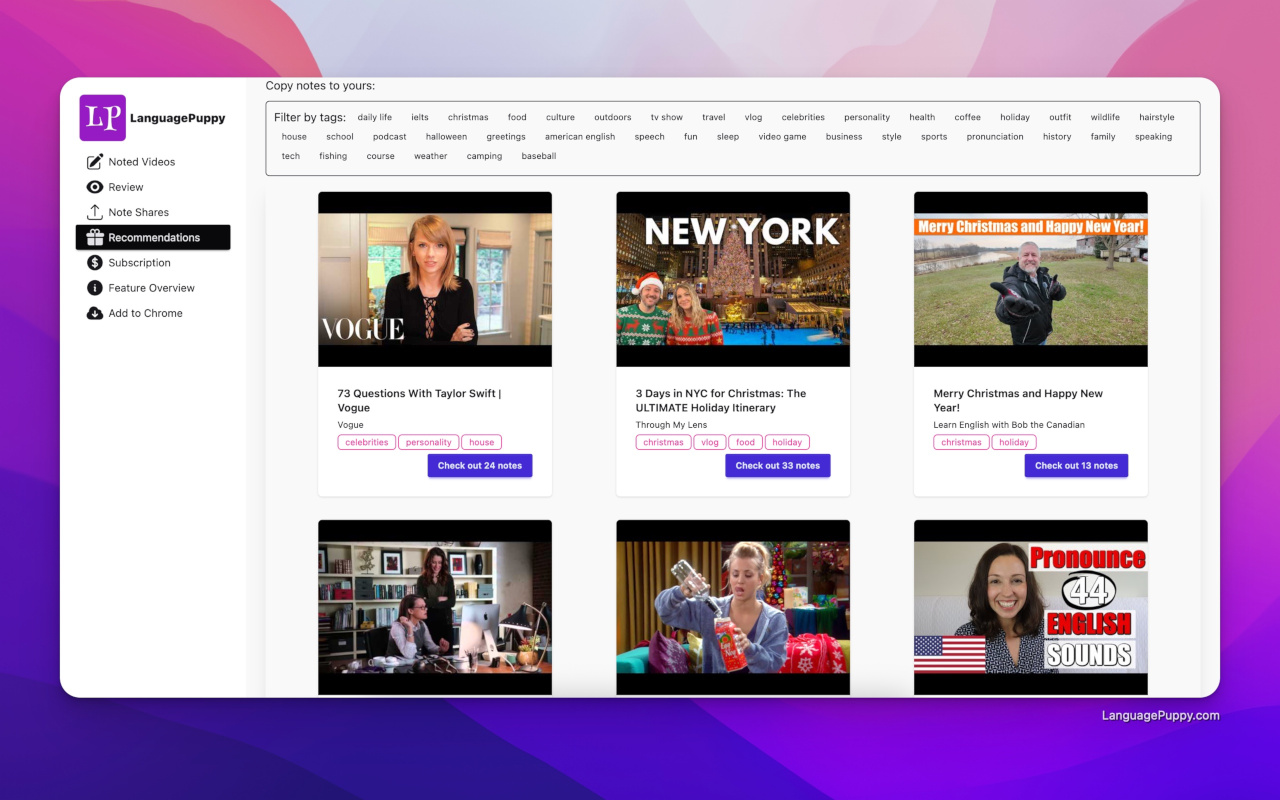Select the Recommendations gift icon
The height and width of the screenshot is (800, 1280).
tap(95, 237)
